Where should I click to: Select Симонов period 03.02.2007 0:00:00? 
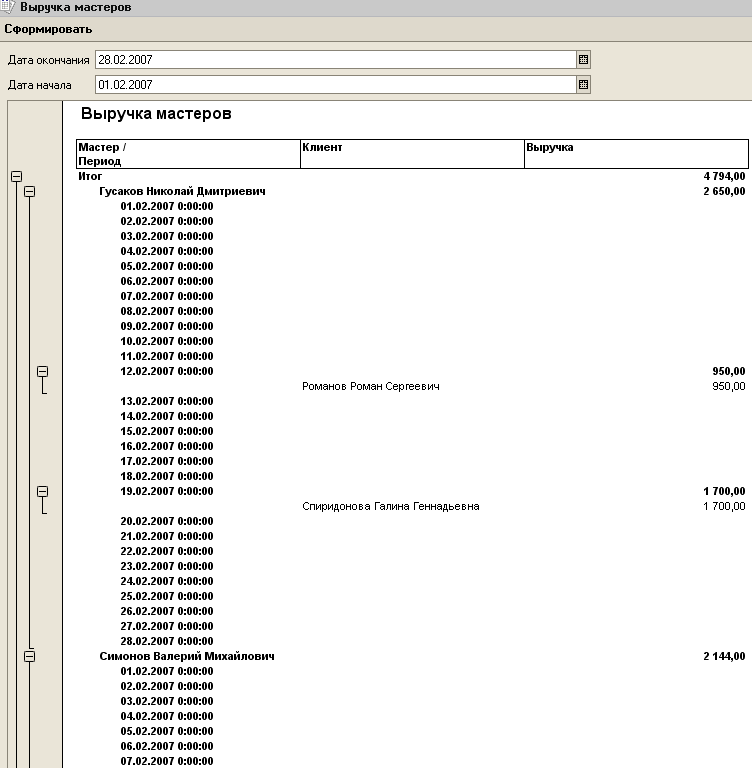click(167, 701)
